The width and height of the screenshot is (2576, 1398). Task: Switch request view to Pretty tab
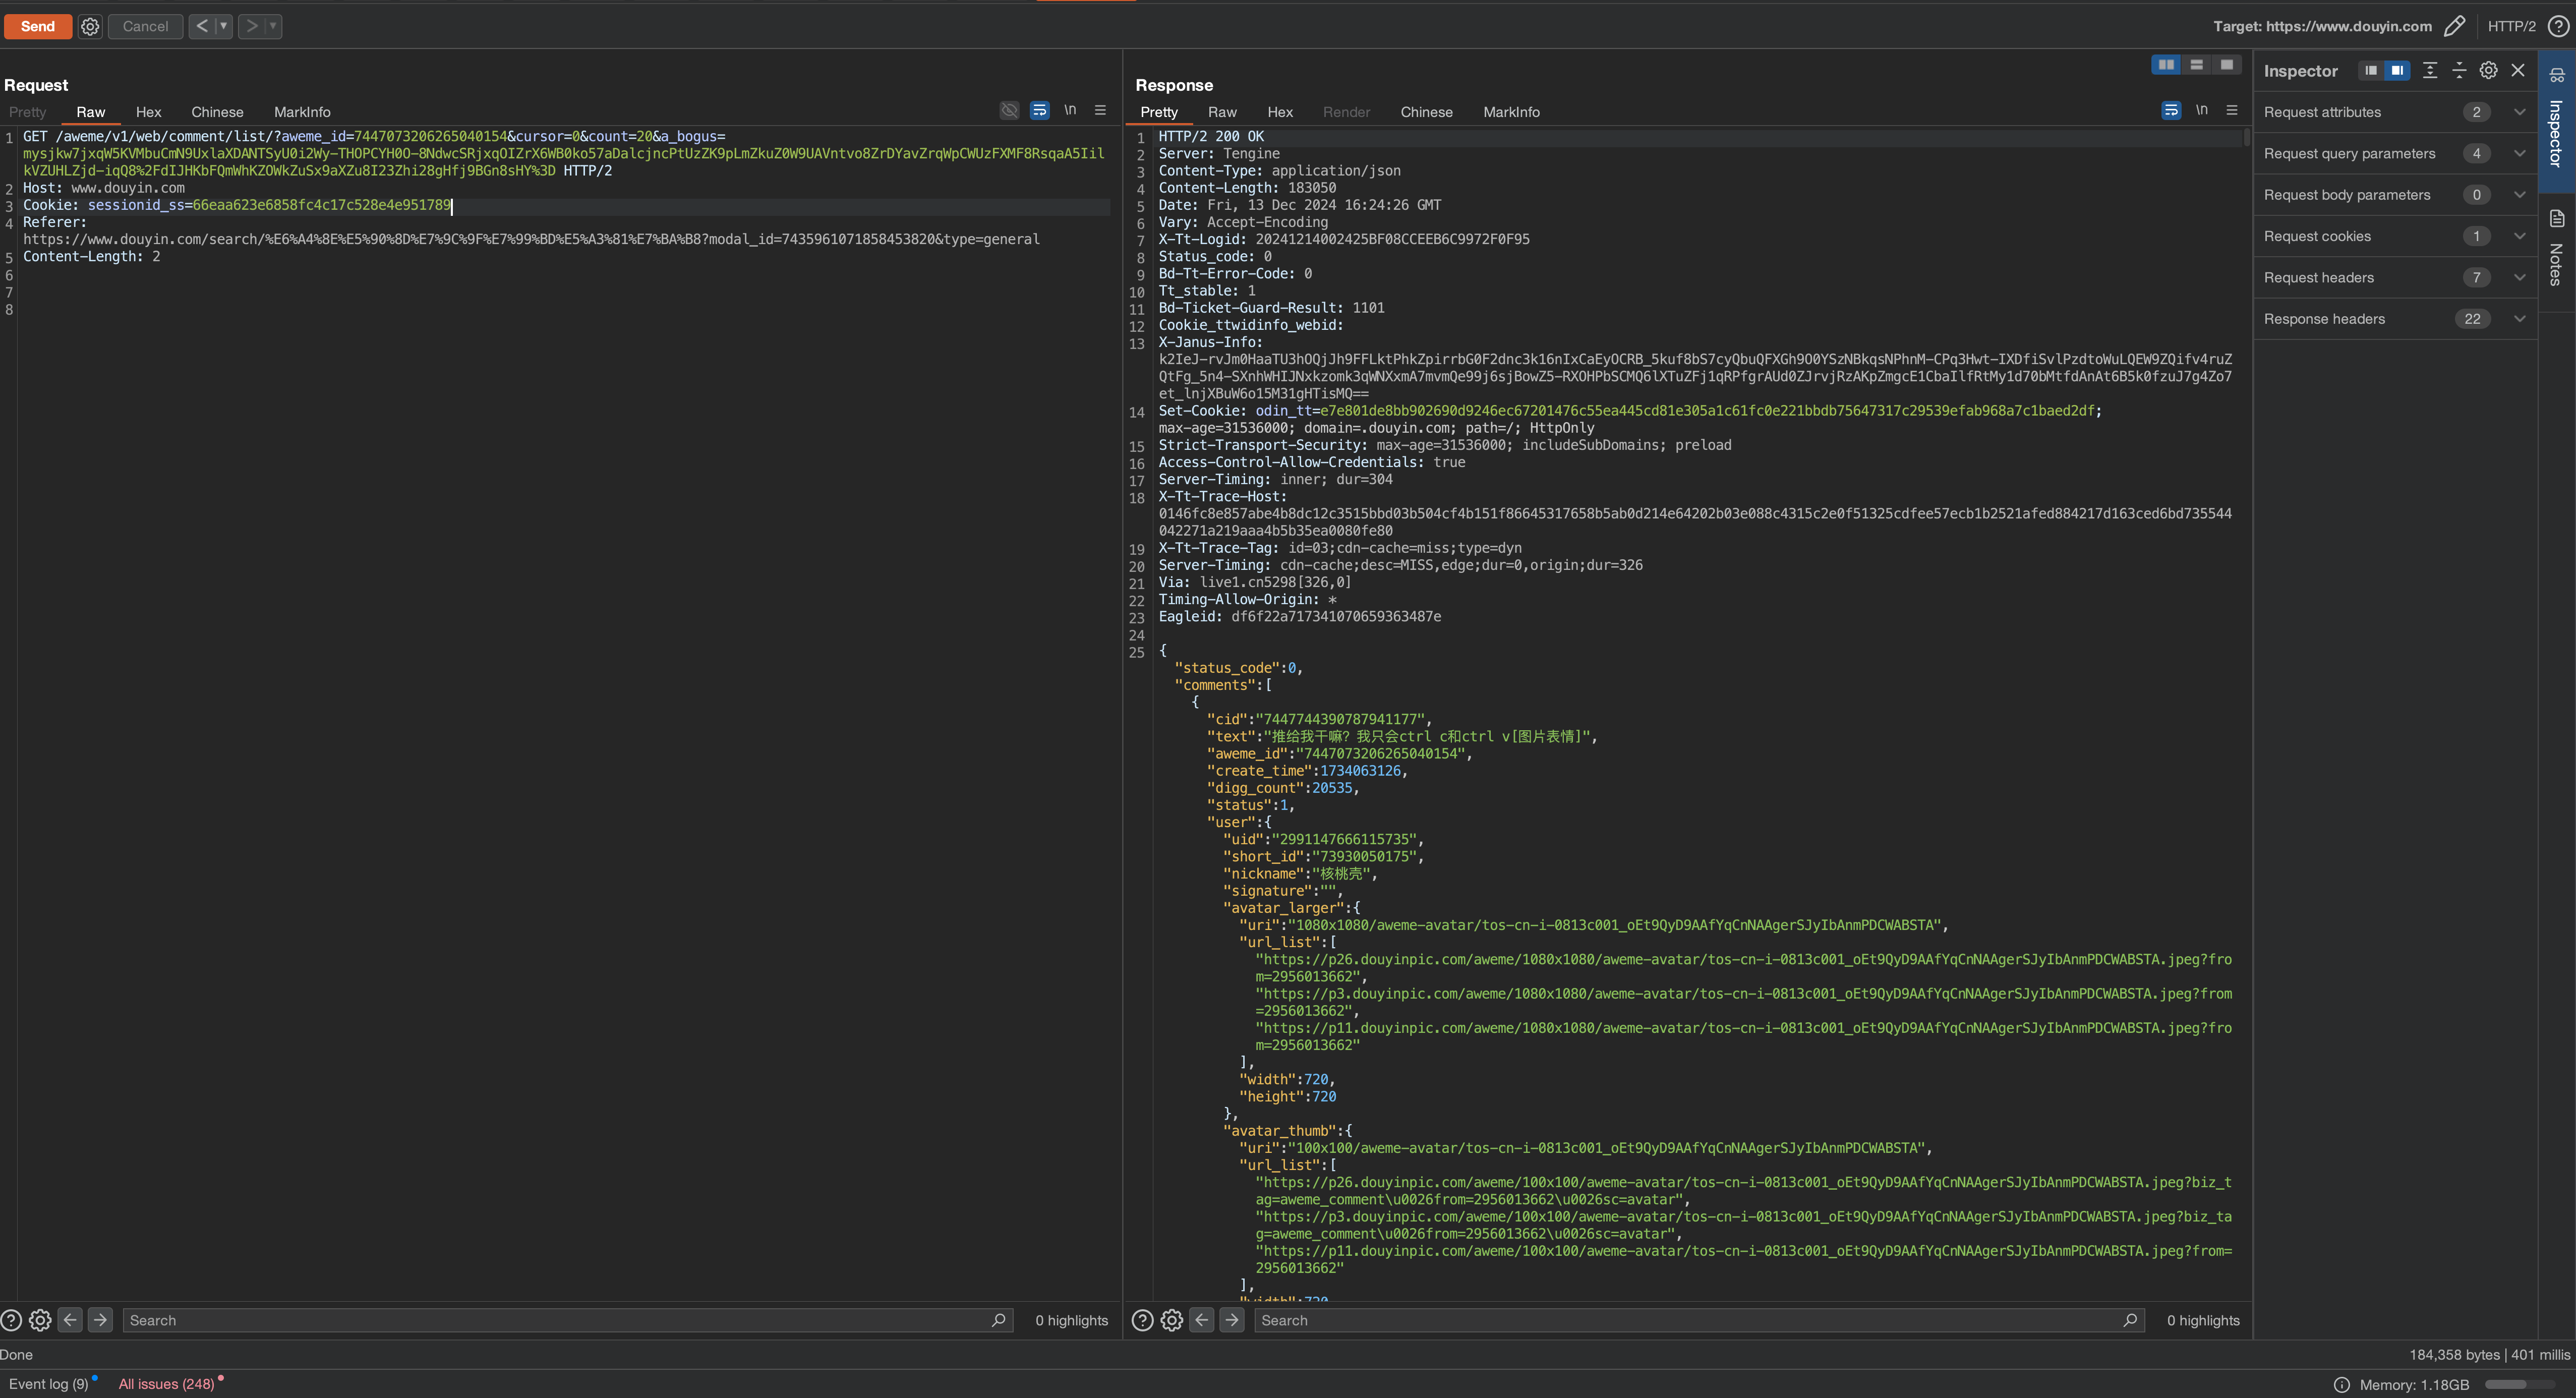[x=28, y=112]
